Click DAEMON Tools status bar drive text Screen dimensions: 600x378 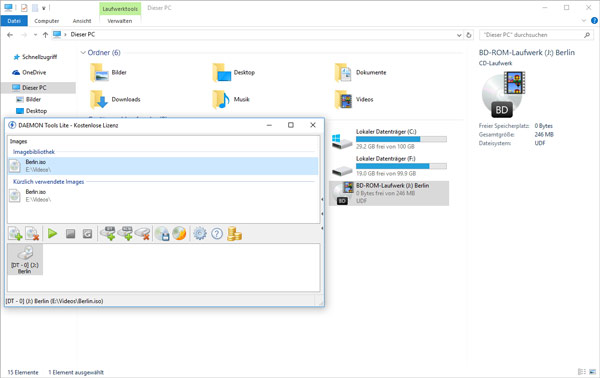click(x=54, y=301)
